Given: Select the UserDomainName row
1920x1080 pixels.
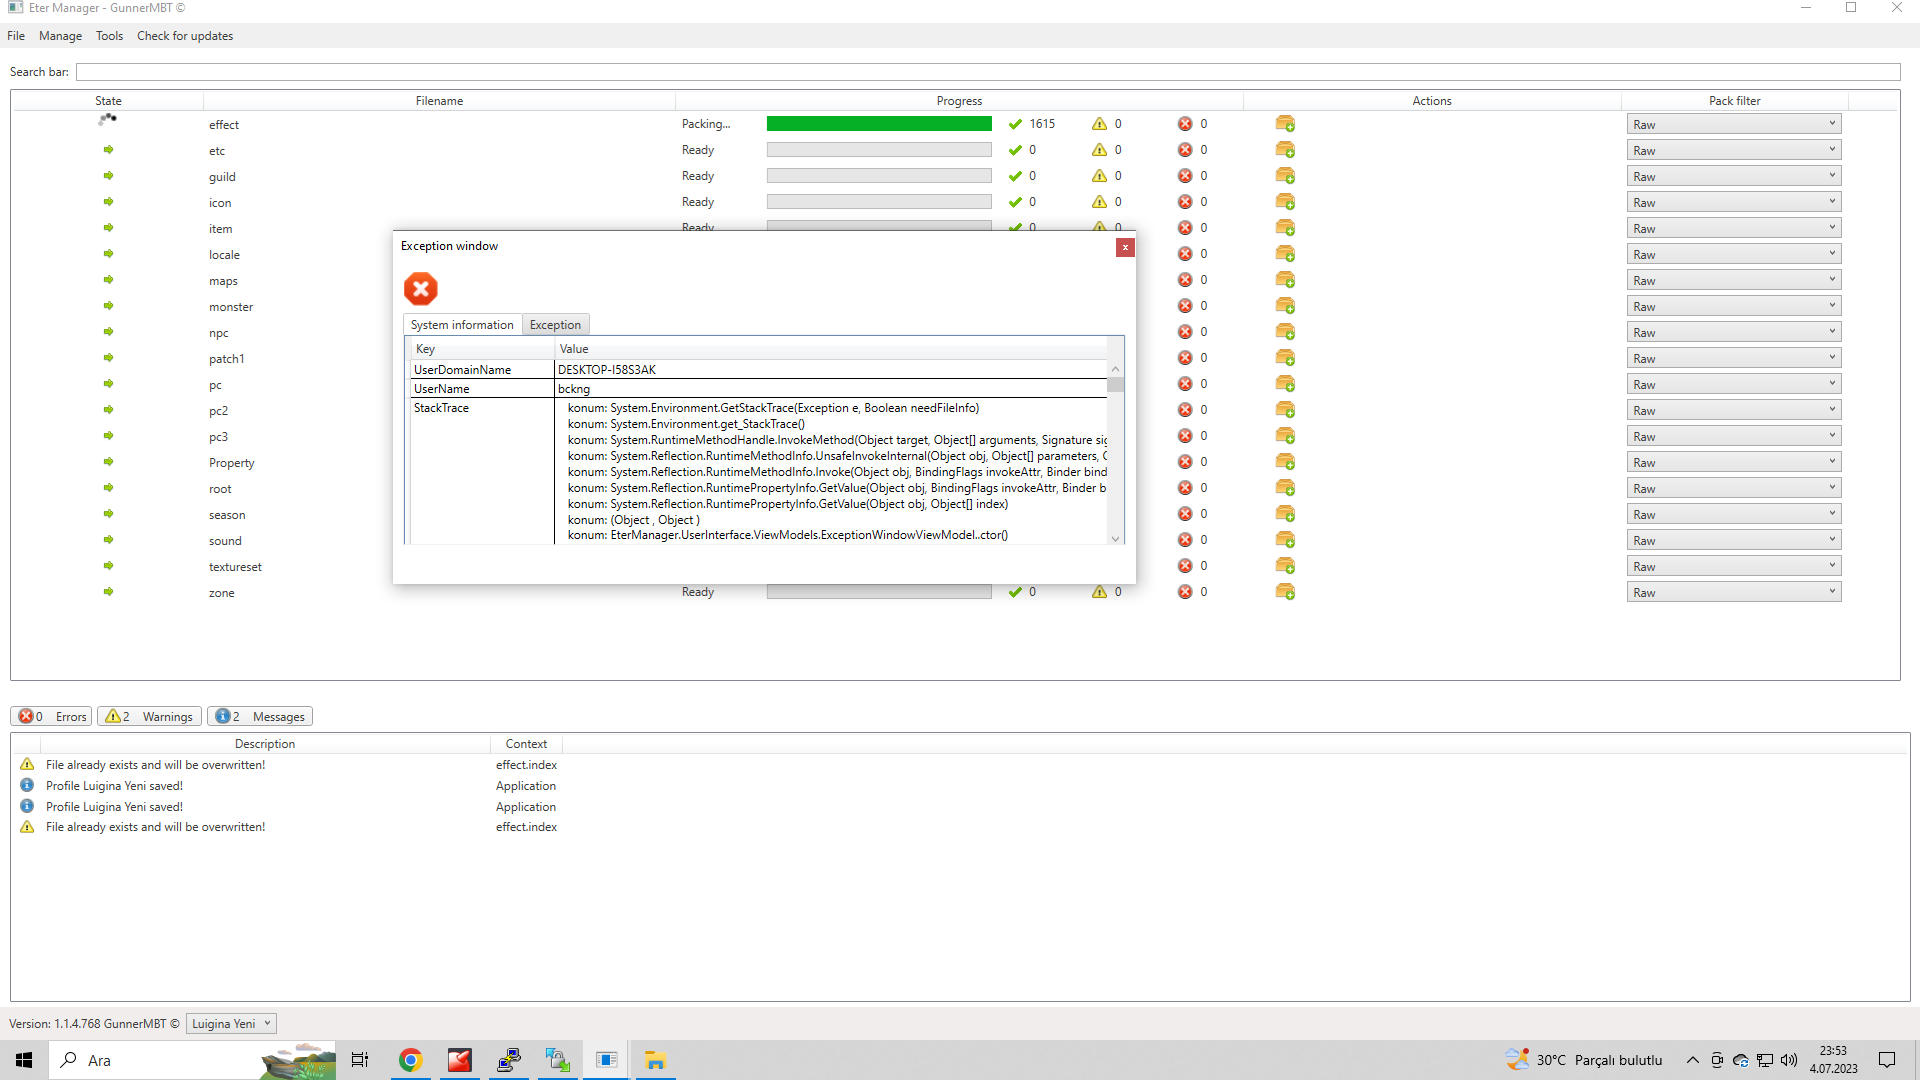Looking at the screenshot, I should 759,370.
